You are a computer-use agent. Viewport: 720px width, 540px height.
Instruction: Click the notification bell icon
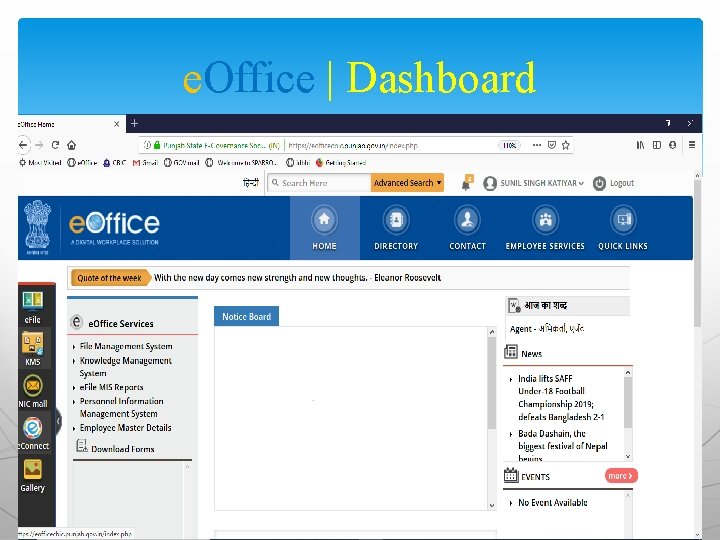(467, 183)
